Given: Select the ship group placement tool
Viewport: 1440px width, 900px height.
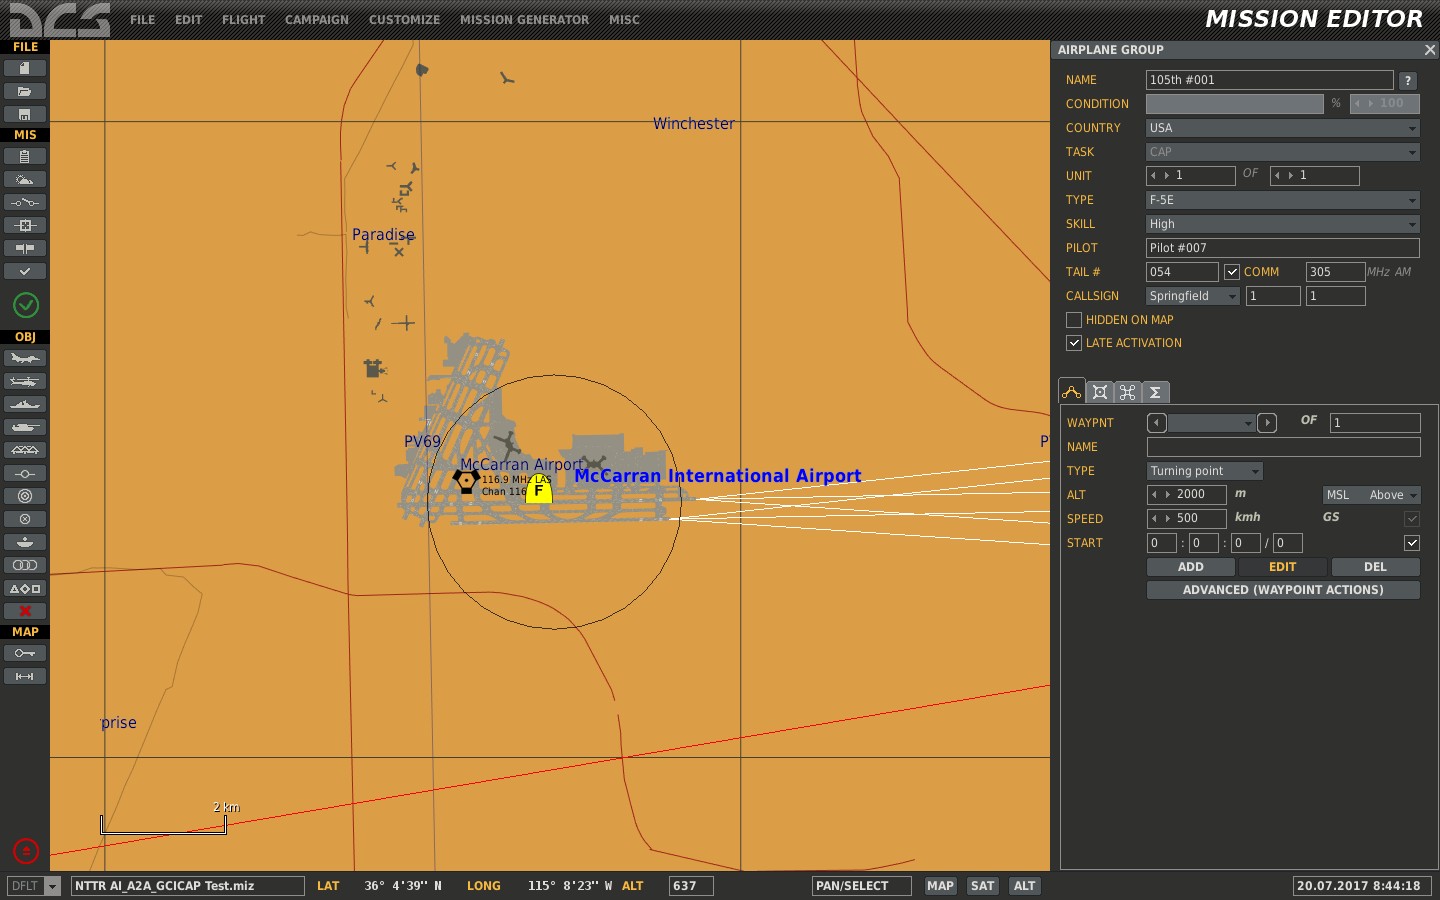Looking at the screenshot, I should pos(24,404).
